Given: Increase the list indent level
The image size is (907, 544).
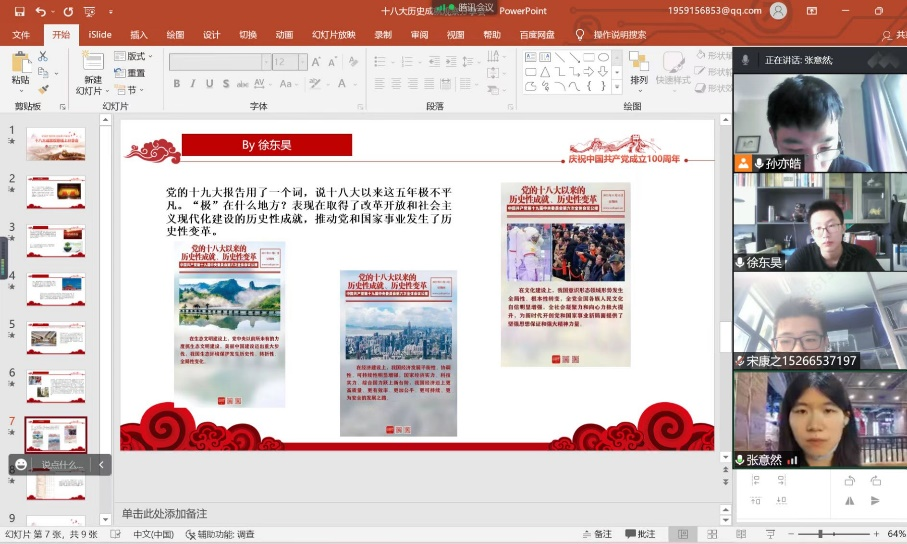Looking at the screenshot, I should (451, 61).
